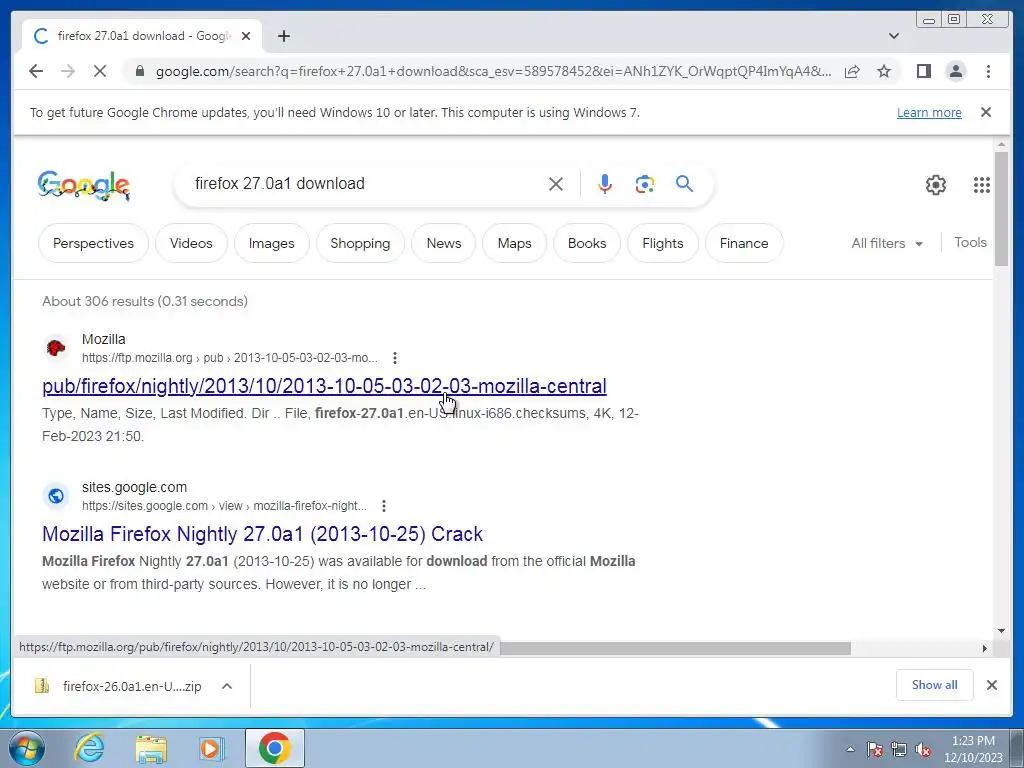Open Google quick settings gear
This screenshot has width=1024, height=768.
pos(936,185)
